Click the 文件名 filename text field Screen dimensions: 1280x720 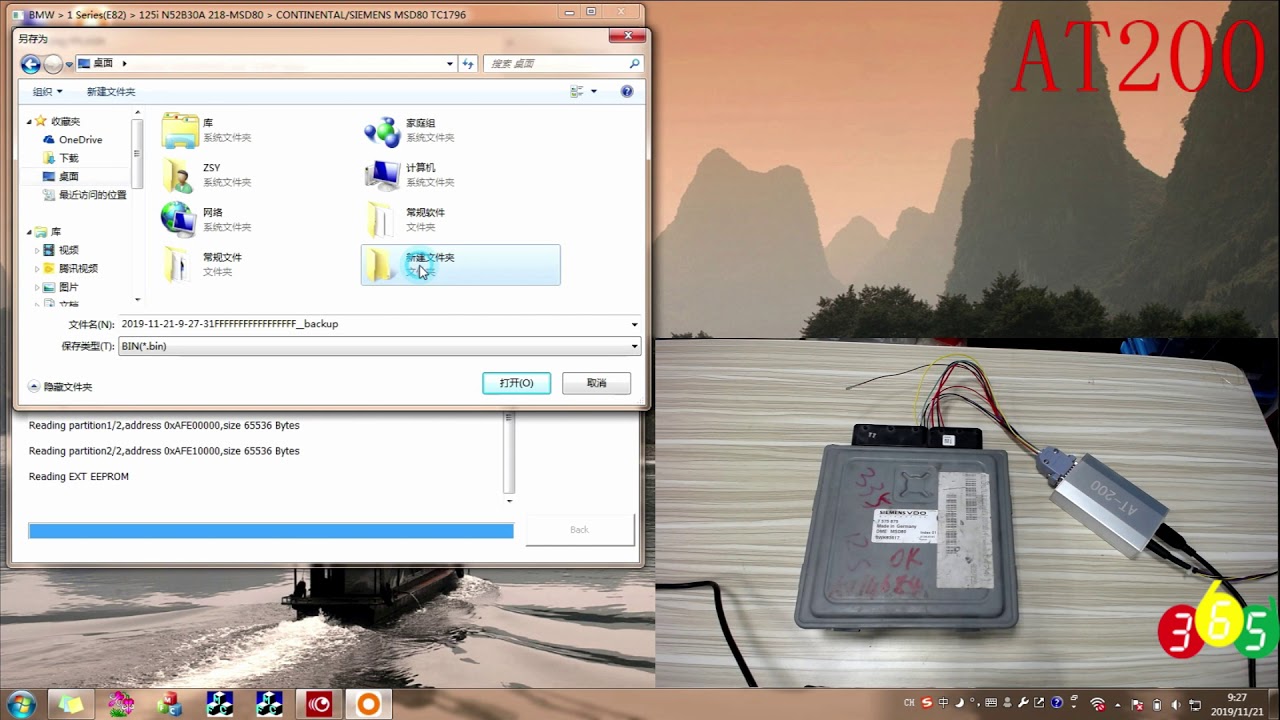[373, 324]
